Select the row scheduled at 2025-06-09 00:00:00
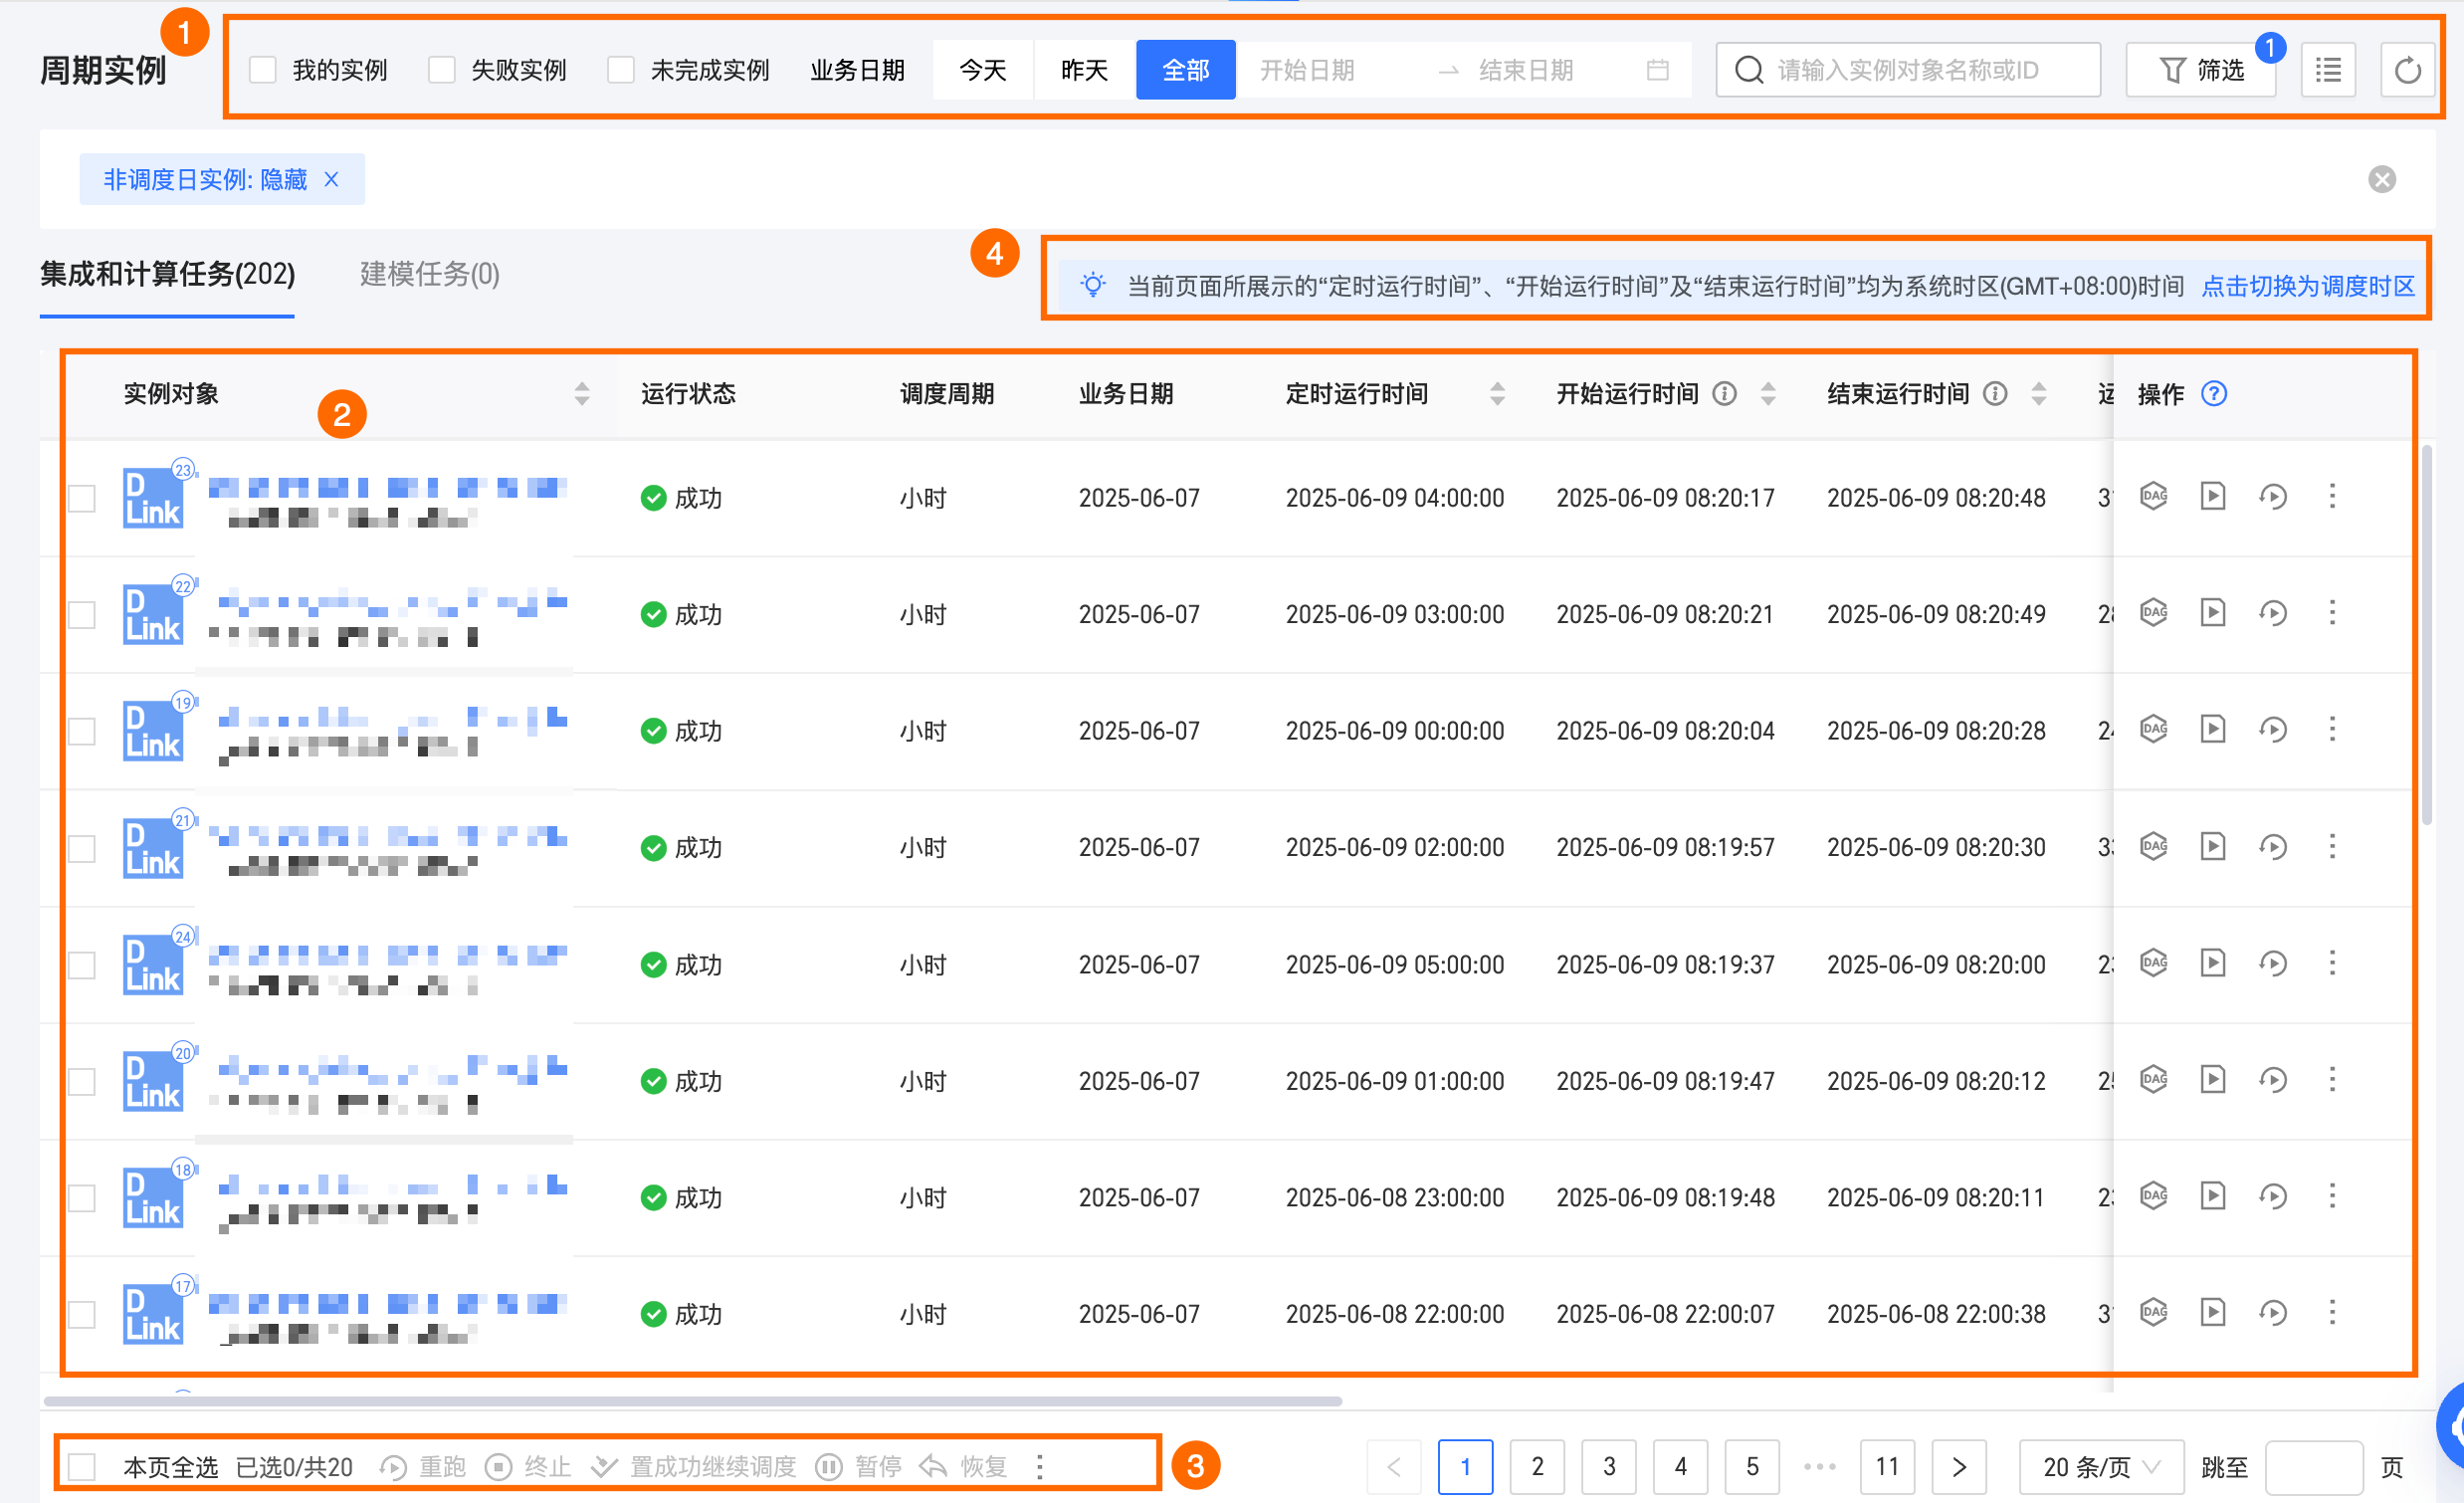The width and height of the screenshot is (2464, 1503). (x=81, y=731)
